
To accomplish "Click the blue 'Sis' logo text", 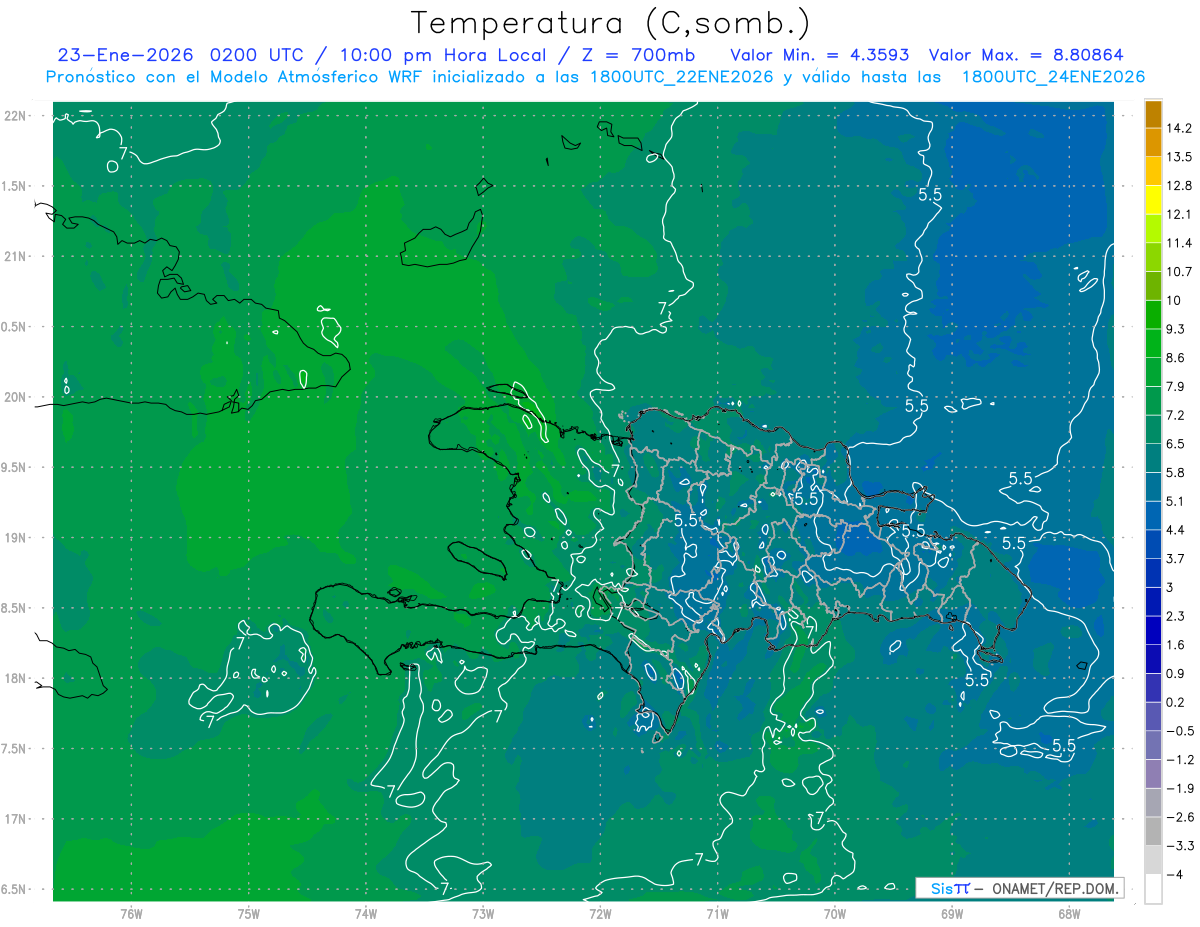I will [x=941, y=888].
